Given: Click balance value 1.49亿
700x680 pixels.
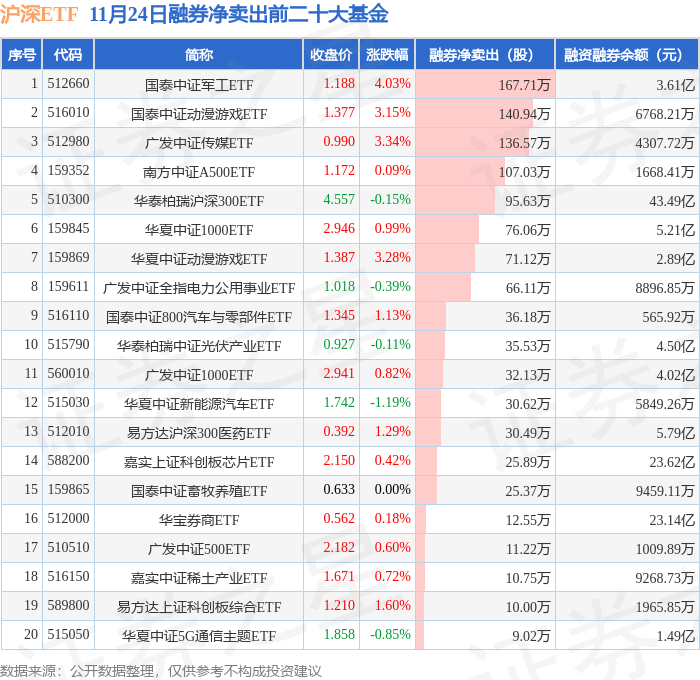Looking at the screenshot, I should 675,636.
